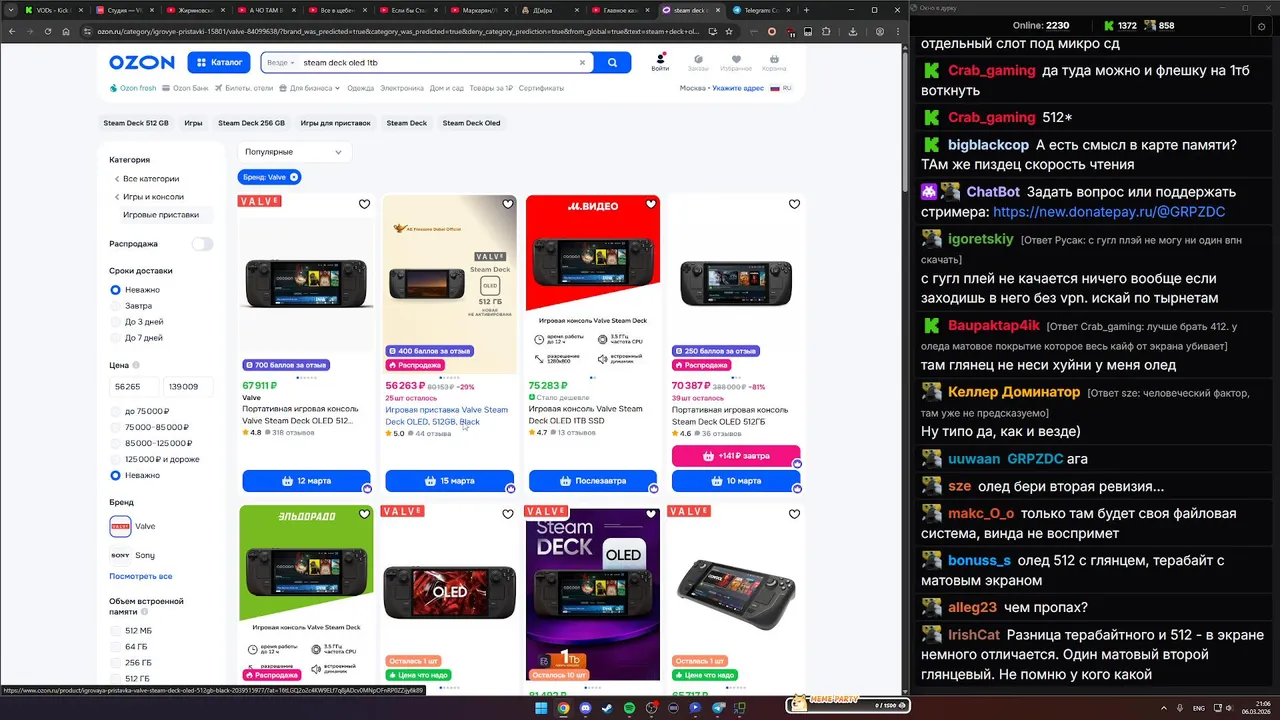Open the Популярные sort dropdown
This screenshot has width=1280, height=720.
pos(294,152)
